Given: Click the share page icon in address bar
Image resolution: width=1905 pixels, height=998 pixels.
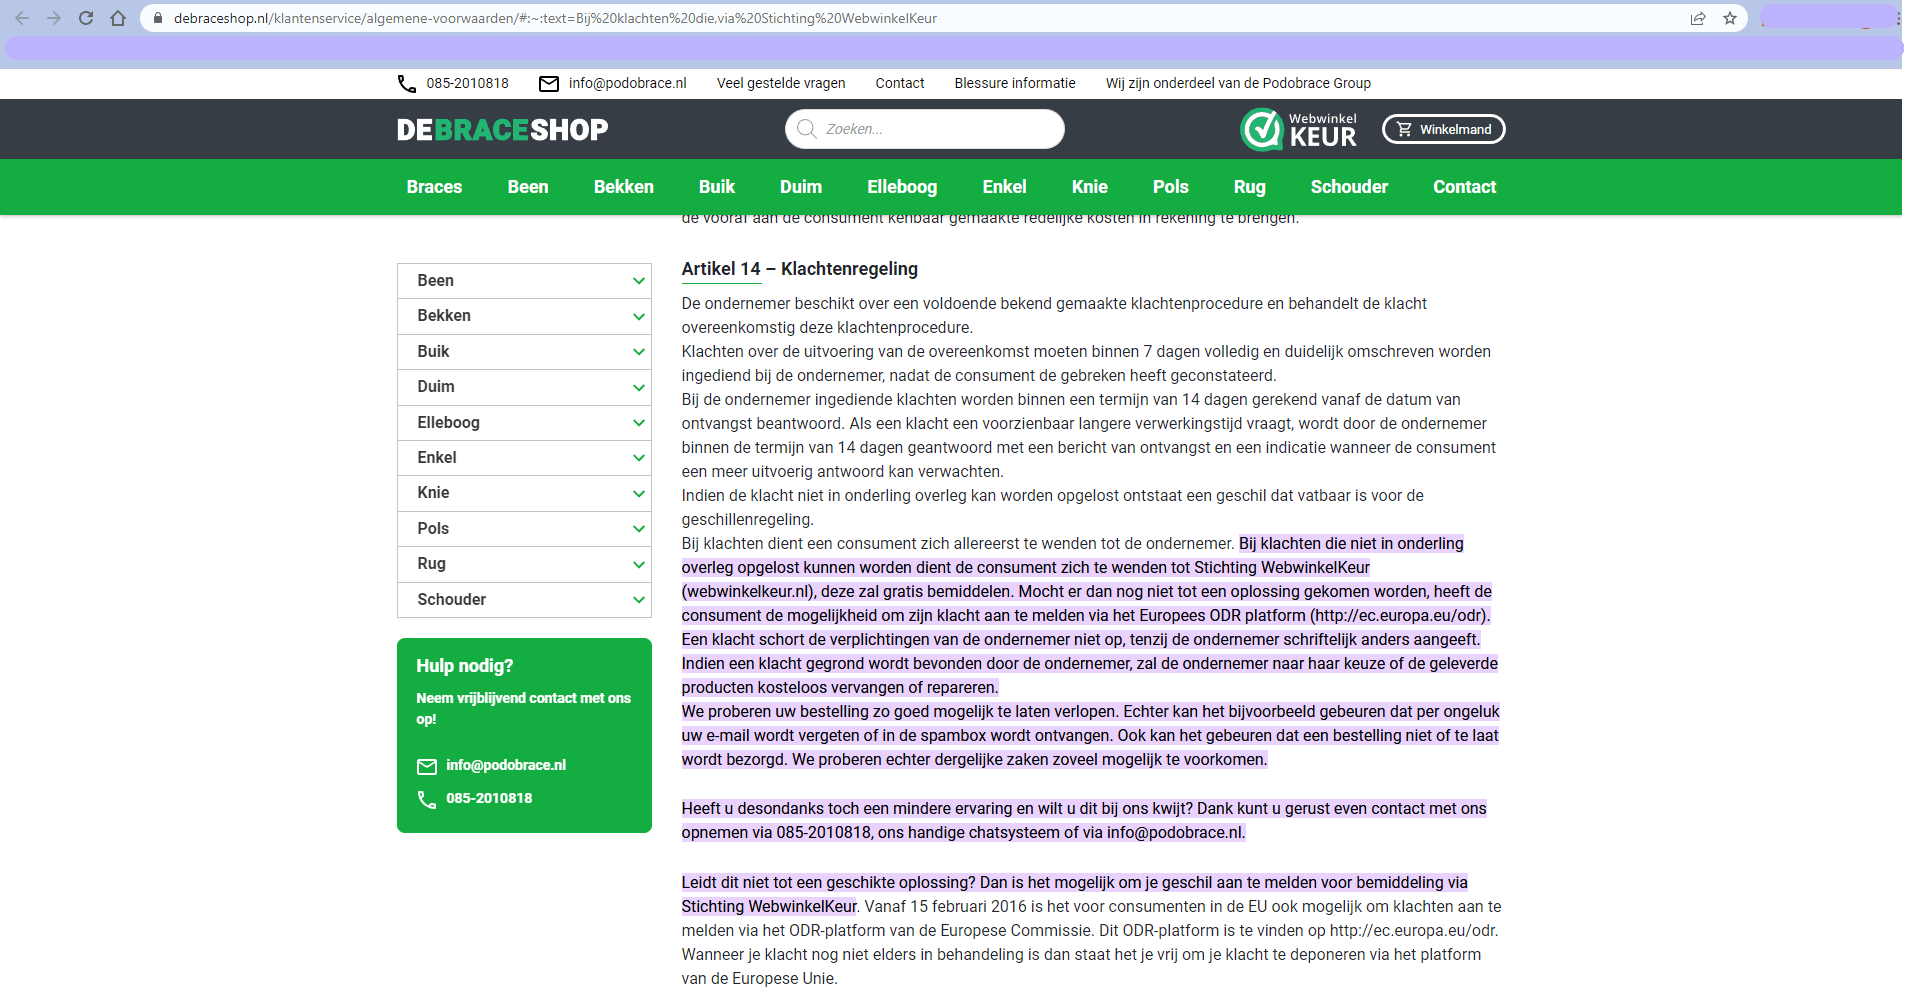Looking at the screenshot, I should point(1698,18).
